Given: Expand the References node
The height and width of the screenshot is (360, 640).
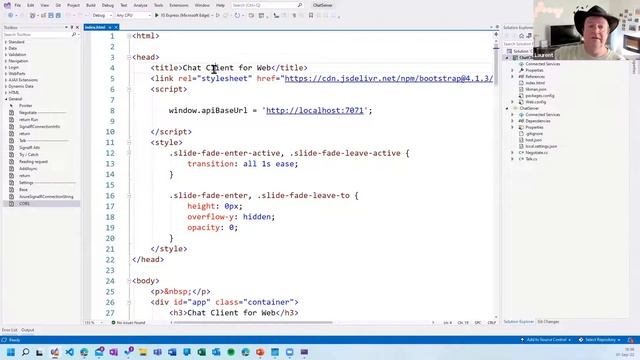Looking at the screenshot, I should pos(513,76).
